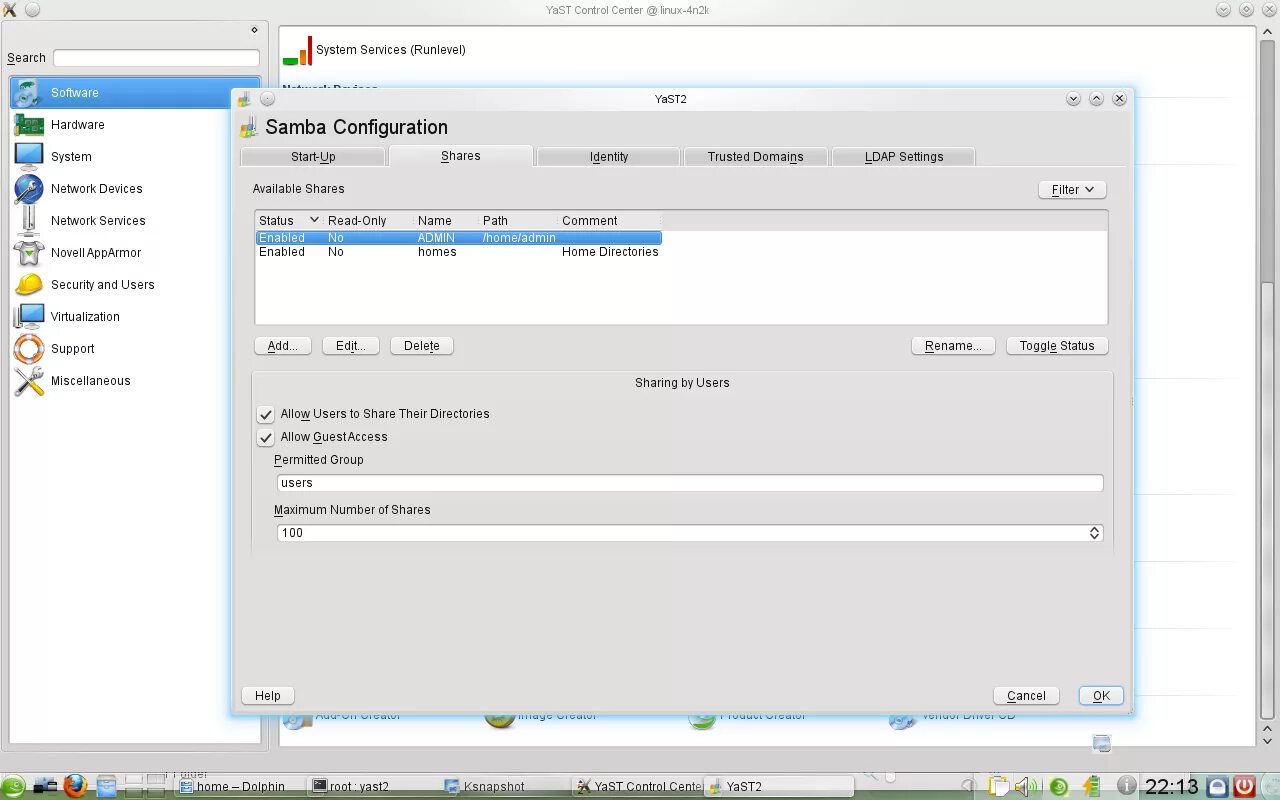Open the Miscellaneous category
Image resolution: width=1280 pixels, height=800 pixels.
90,381
